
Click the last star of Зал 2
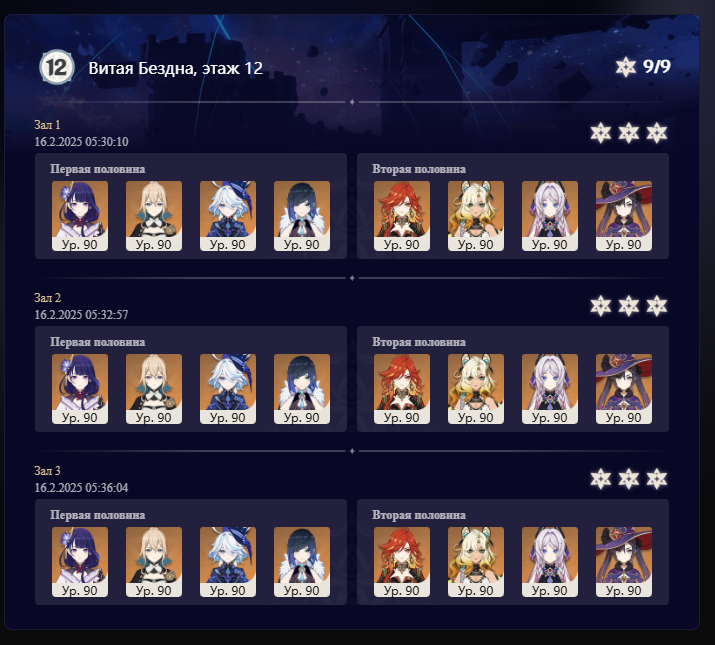pos(657,306)
